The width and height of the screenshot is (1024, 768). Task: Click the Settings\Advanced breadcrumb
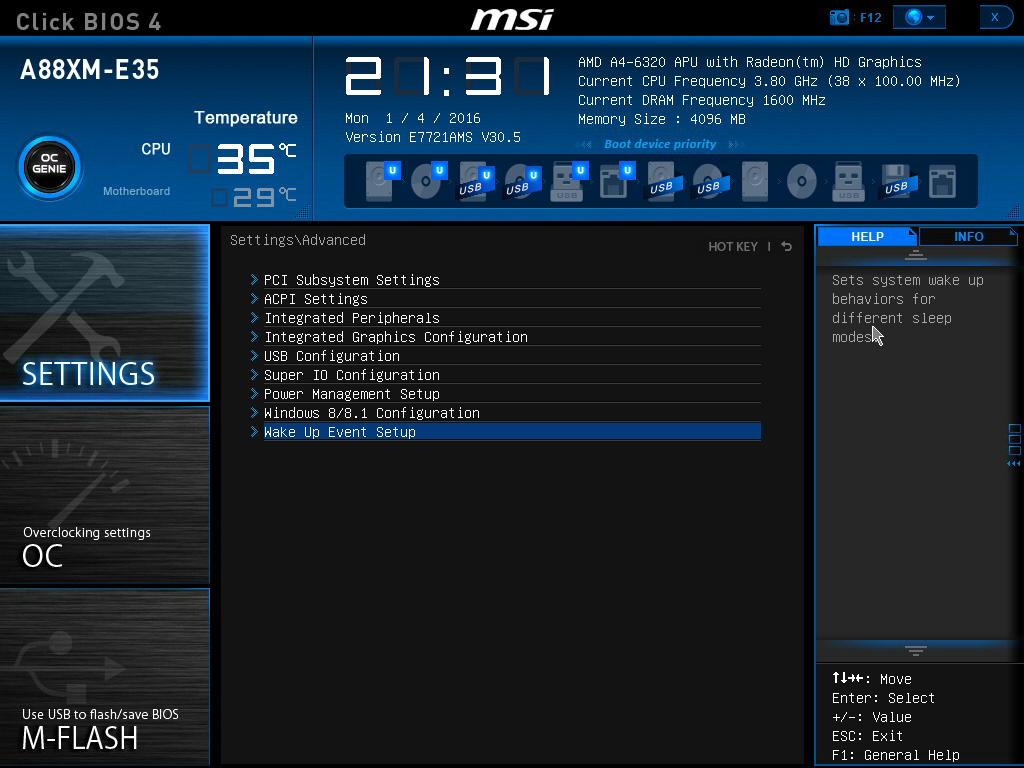(298, 240)
